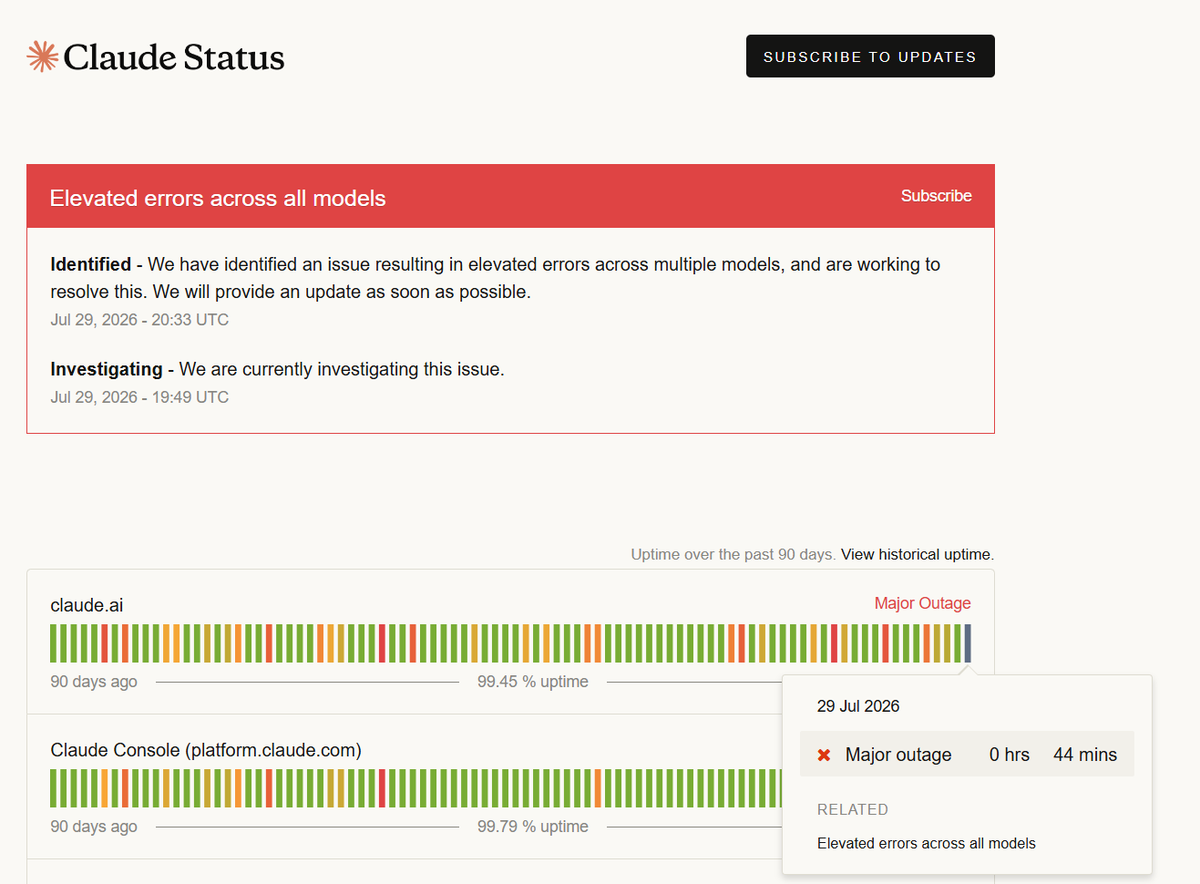Click the 29 Jul 2026 tooltip date
Screen dimensions: 1200x884
pyautogui.click(x=858, y=706)
